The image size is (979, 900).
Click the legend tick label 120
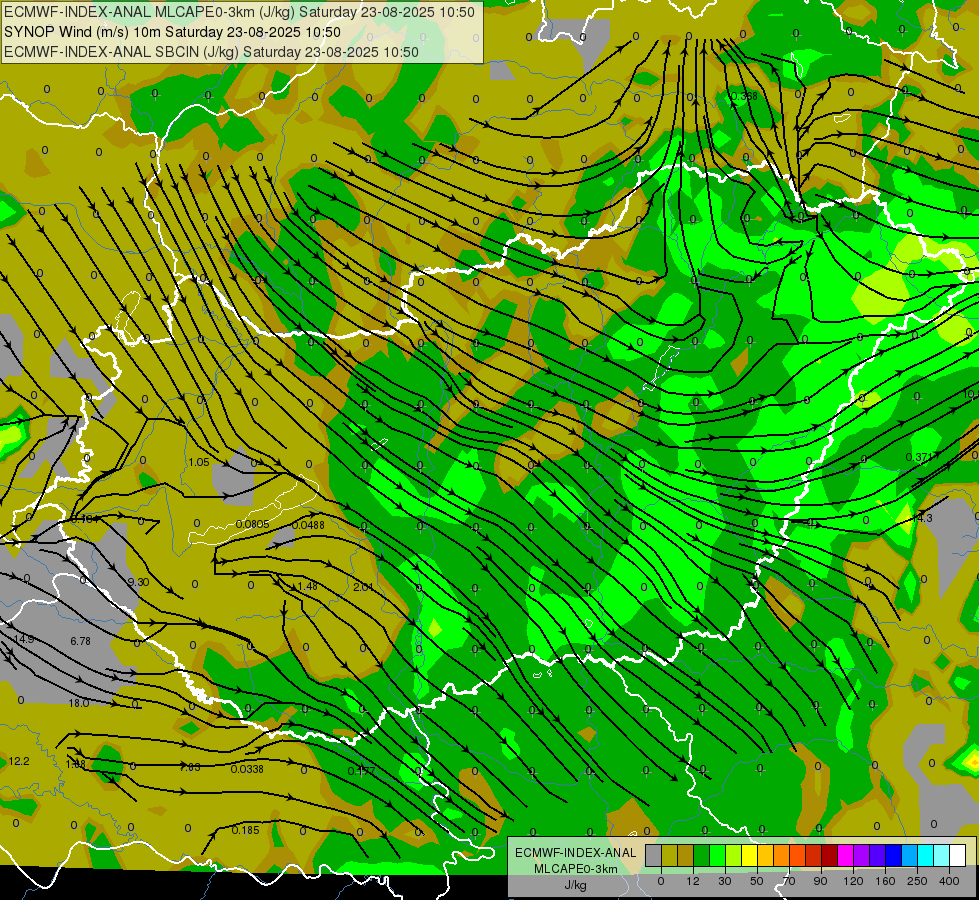pyautogui.click(x=853, y=881)
